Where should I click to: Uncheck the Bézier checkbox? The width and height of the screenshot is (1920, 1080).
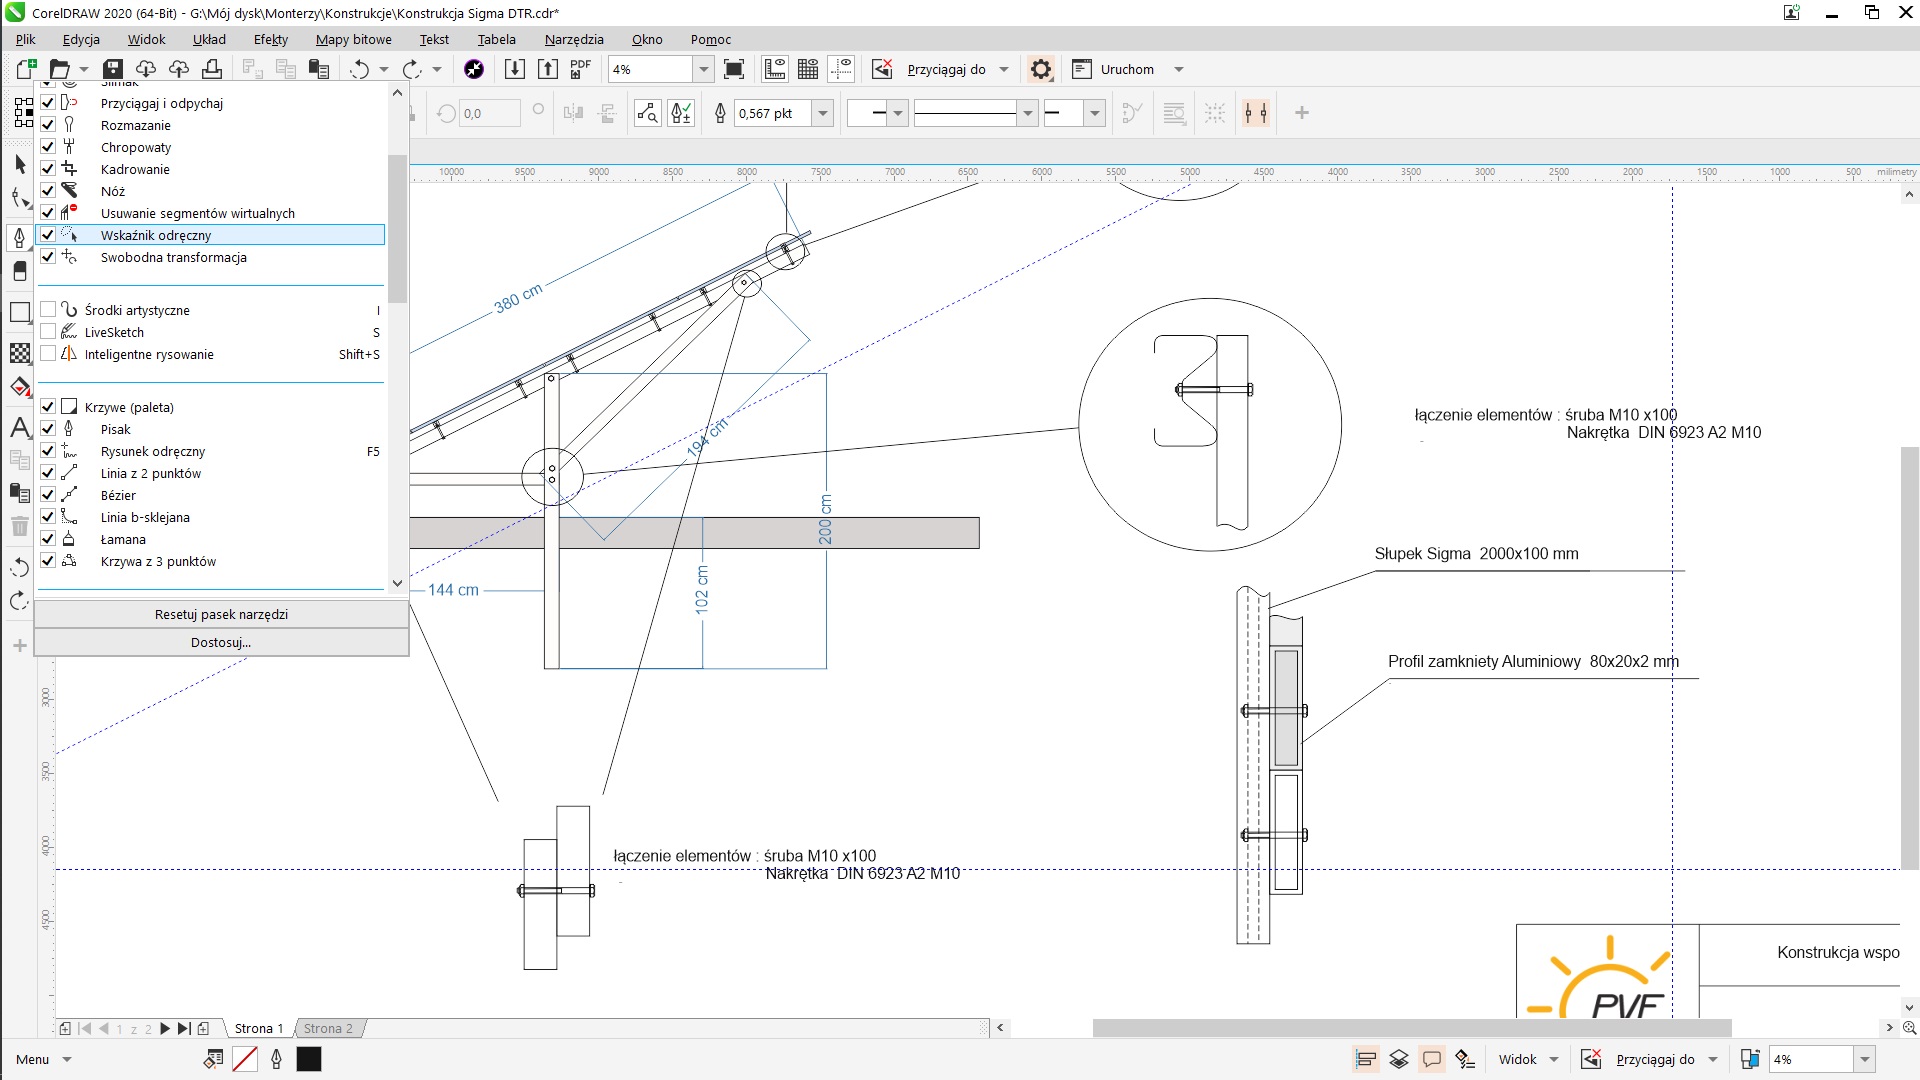click(48, 495)
